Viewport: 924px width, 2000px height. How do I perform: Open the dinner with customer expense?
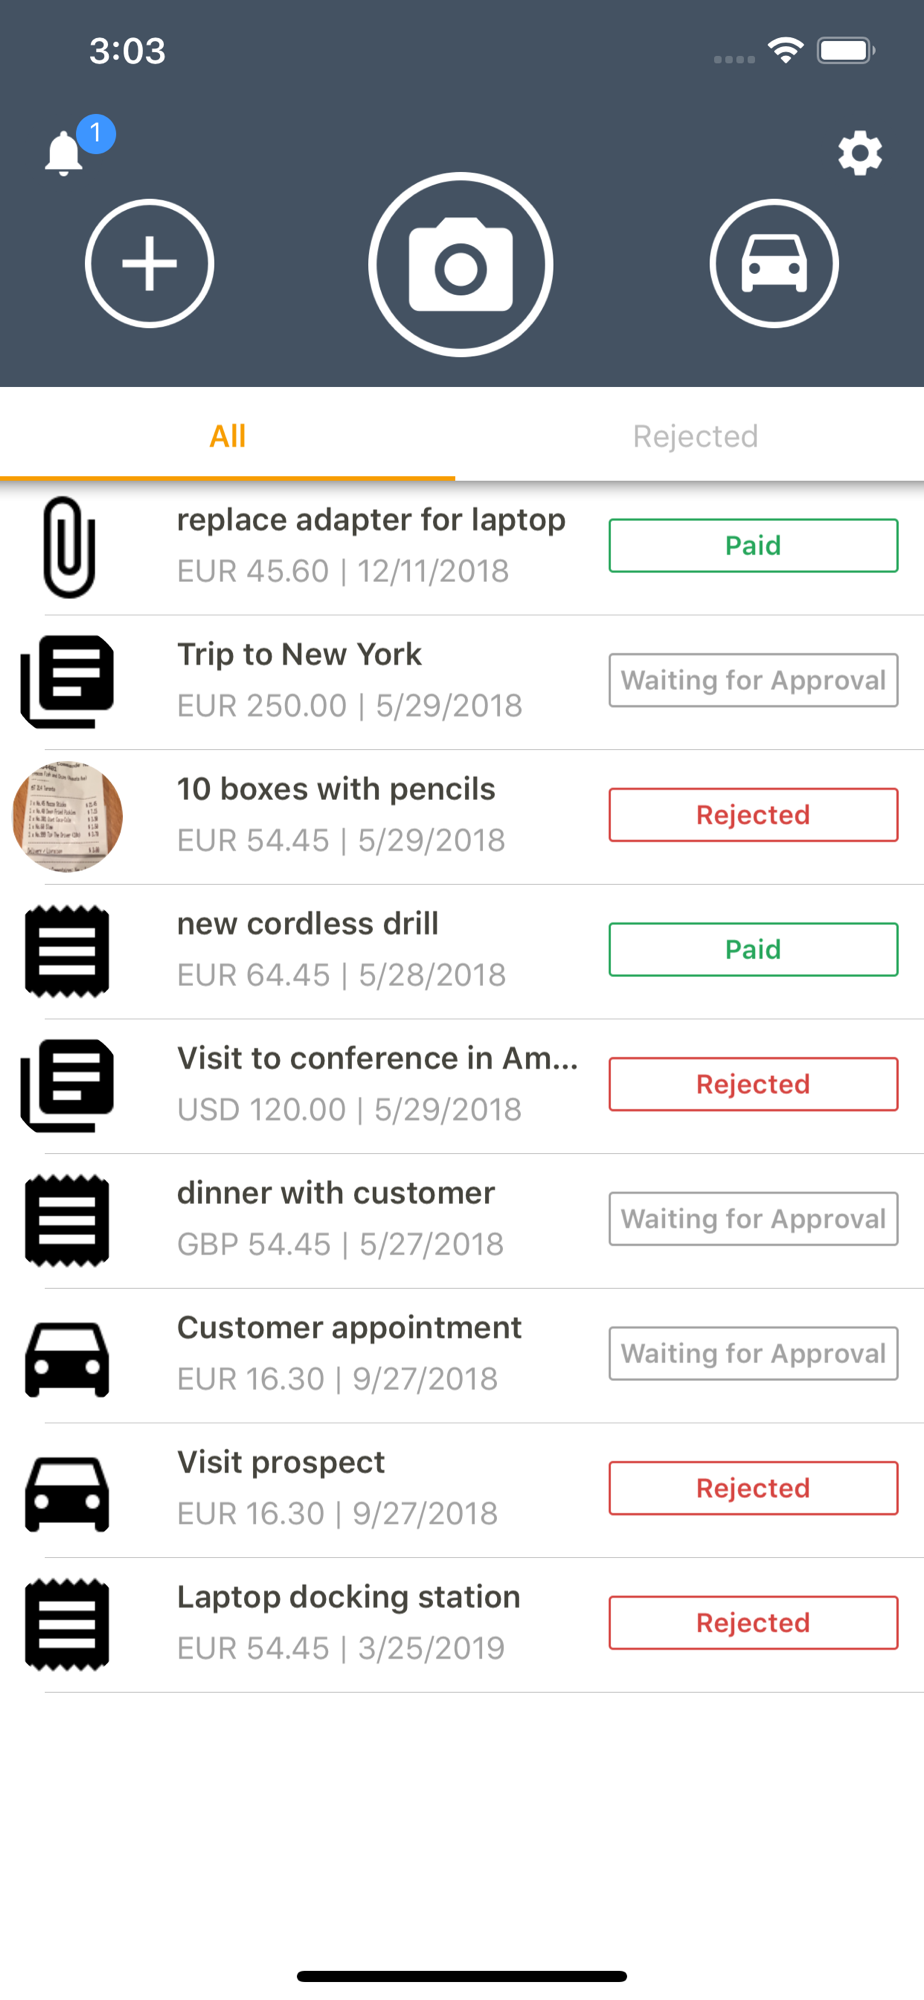click(x=336, y=1218)
